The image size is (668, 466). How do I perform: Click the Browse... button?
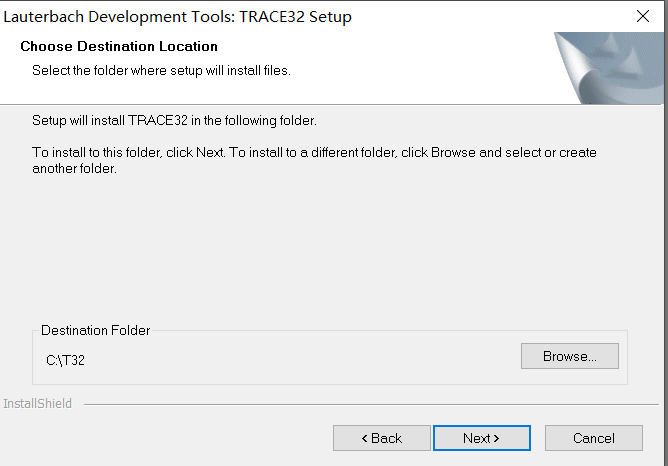click(569, 356)
